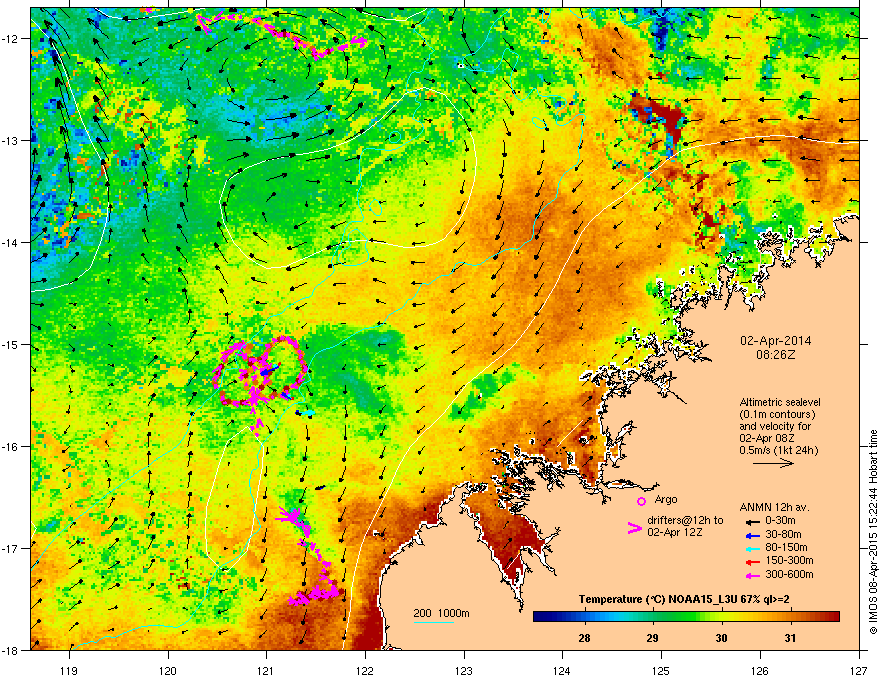Click the longitude label '125'

point(661,670)
